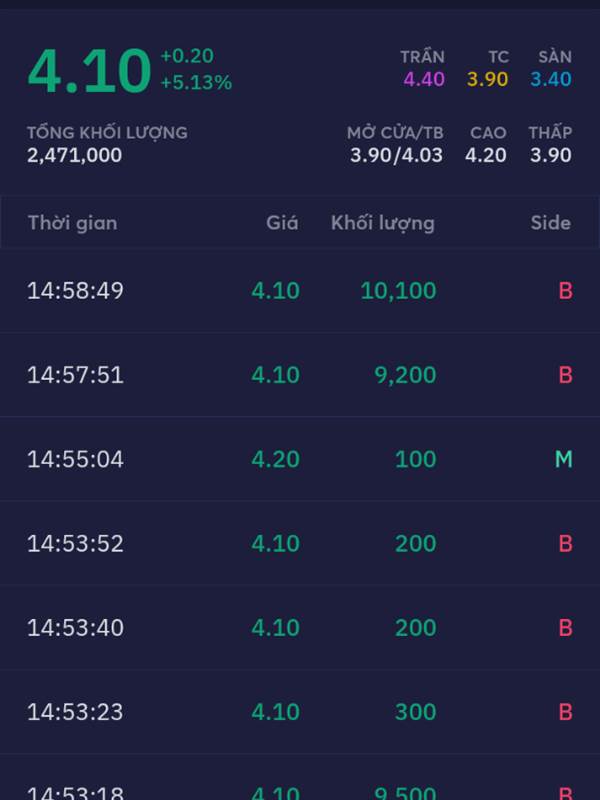Screen dimensions: 600x800
Task: Click the SÀN floor price 3.40
Action: [551, 79]
